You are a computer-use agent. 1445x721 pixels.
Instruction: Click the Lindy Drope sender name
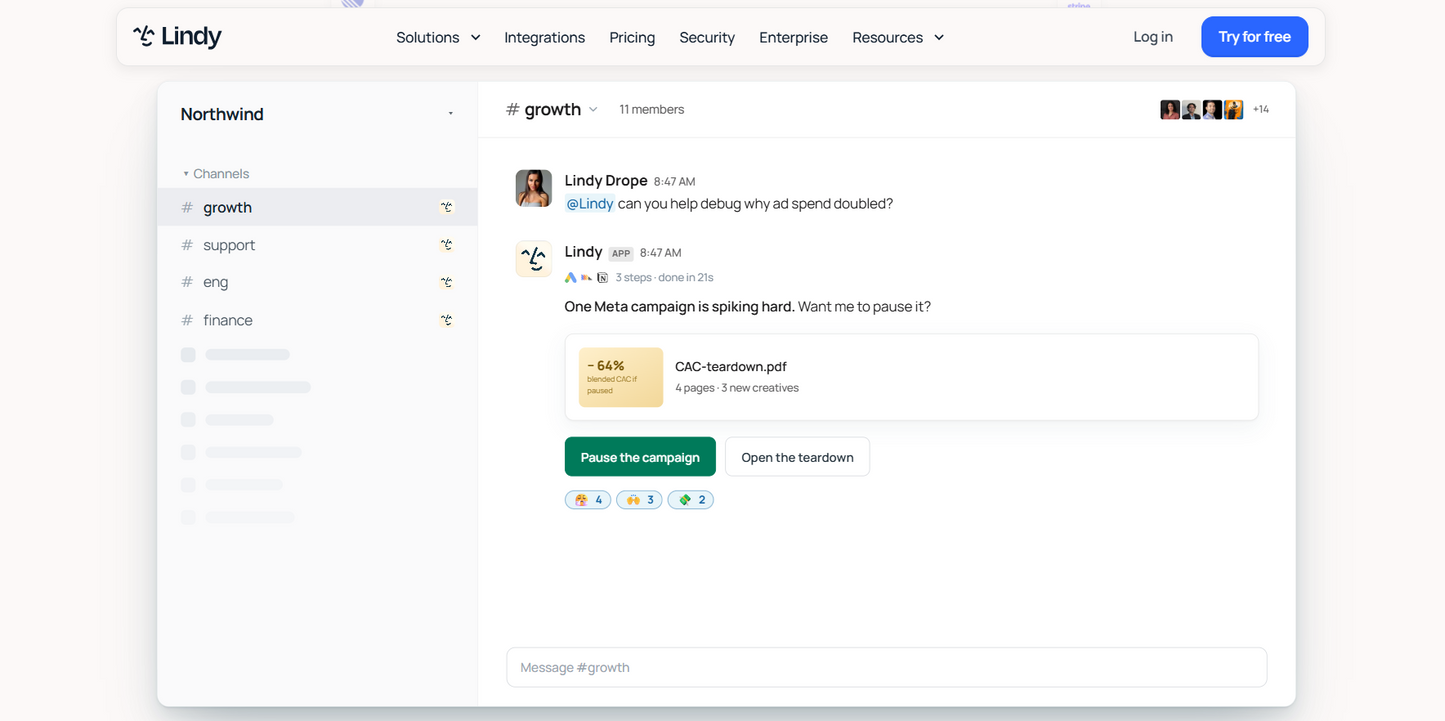click(606, 181)
